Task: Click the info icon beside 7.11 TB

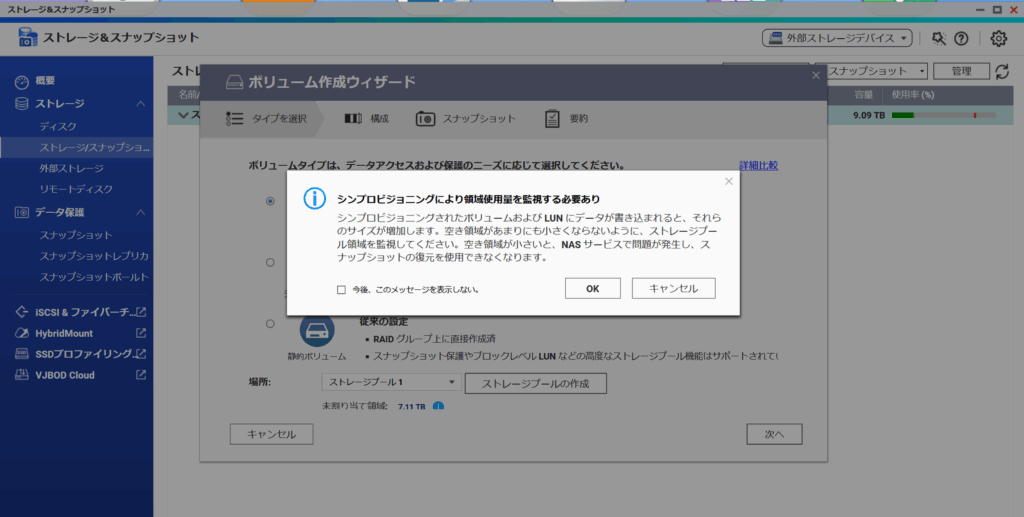Action: 438,407
